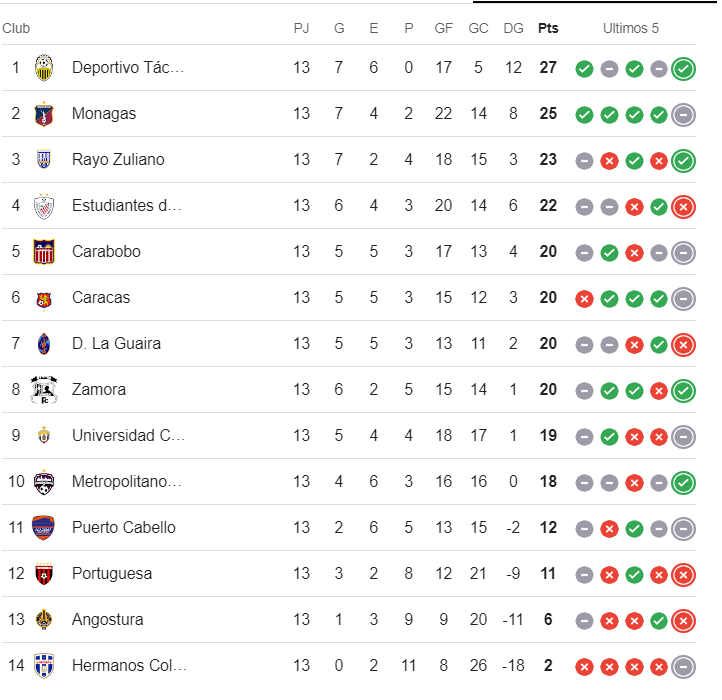Viewport: 722px width, 700px height.
Task: Click Hermanos Colmenarez's most recent draw icon
Action: click(684, 667)
